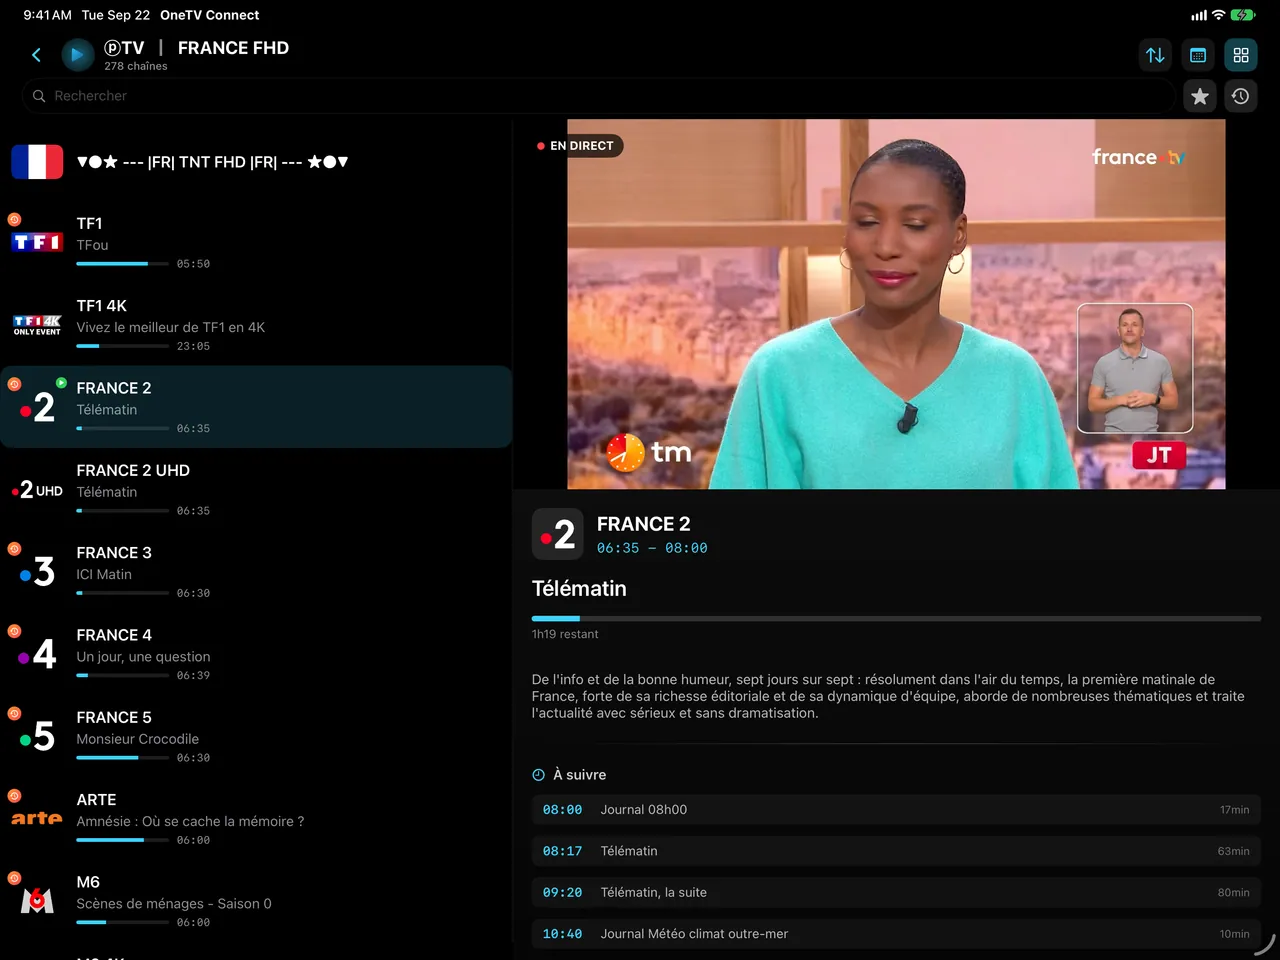Tap the France 2 now-playing green badge

tap(61, 382)
